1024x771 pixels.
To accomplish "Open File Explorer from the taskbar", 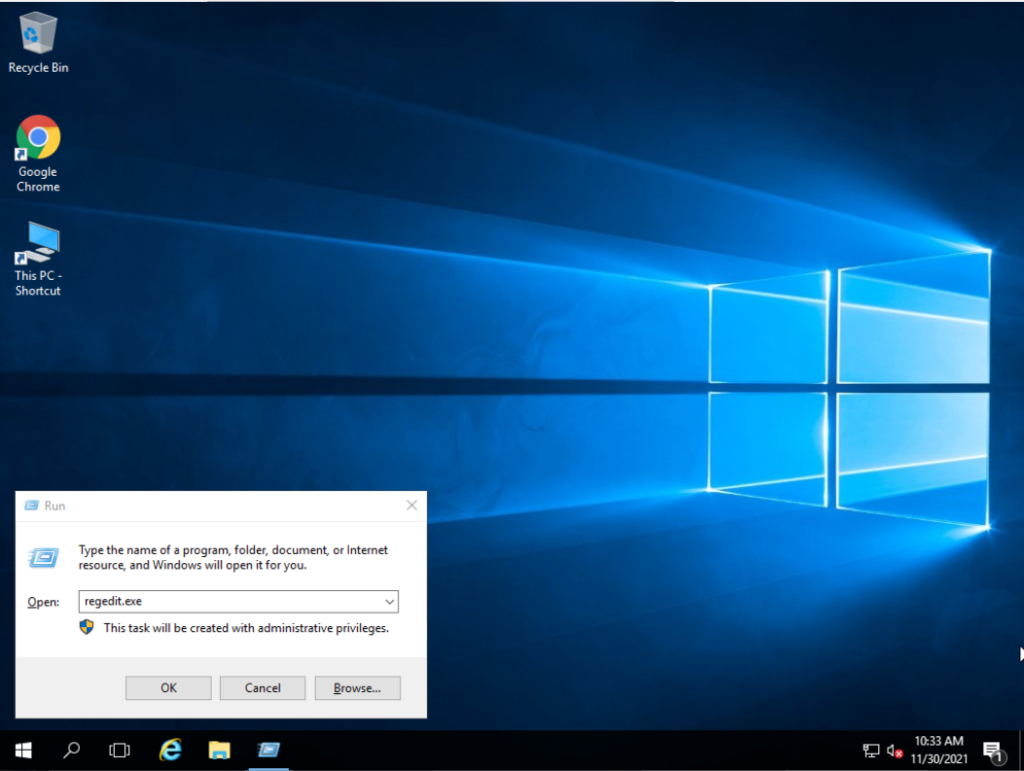I will click(x=218, y=750).
